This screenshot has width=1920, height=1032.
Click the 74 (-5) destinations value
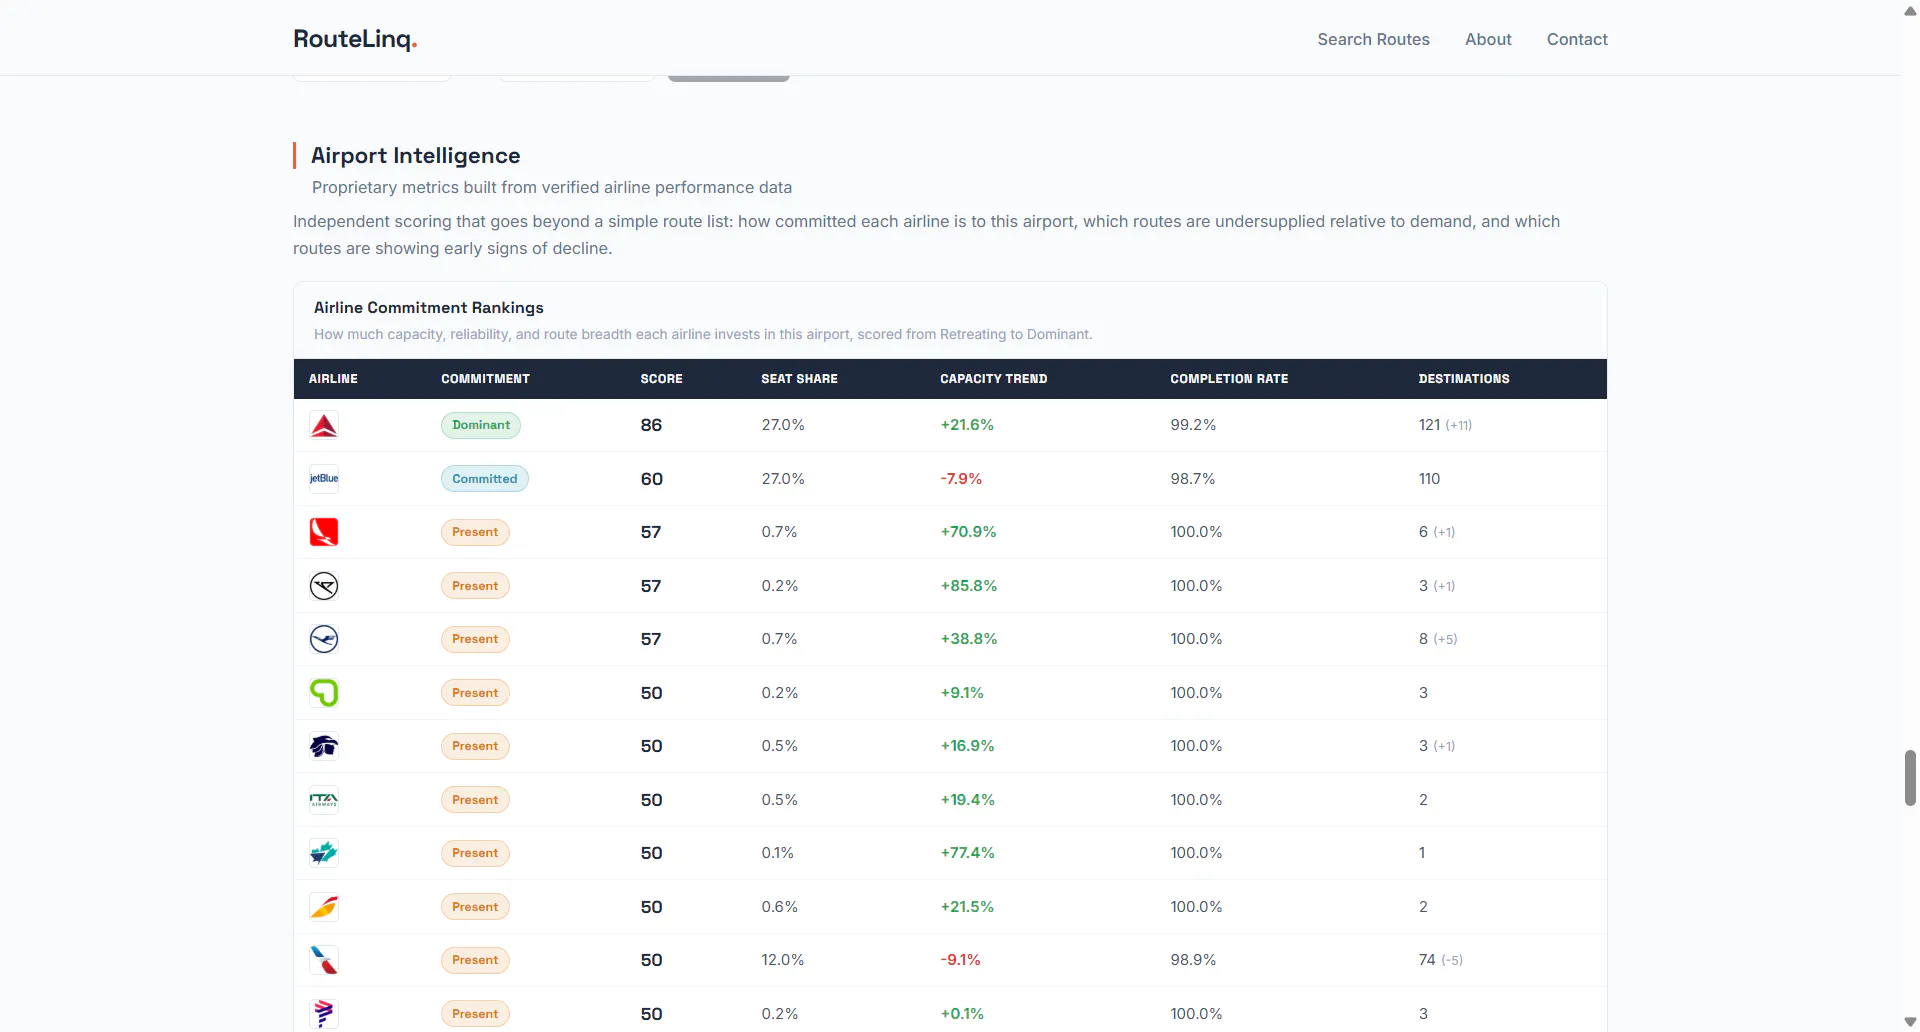(x=1440, y=960)
